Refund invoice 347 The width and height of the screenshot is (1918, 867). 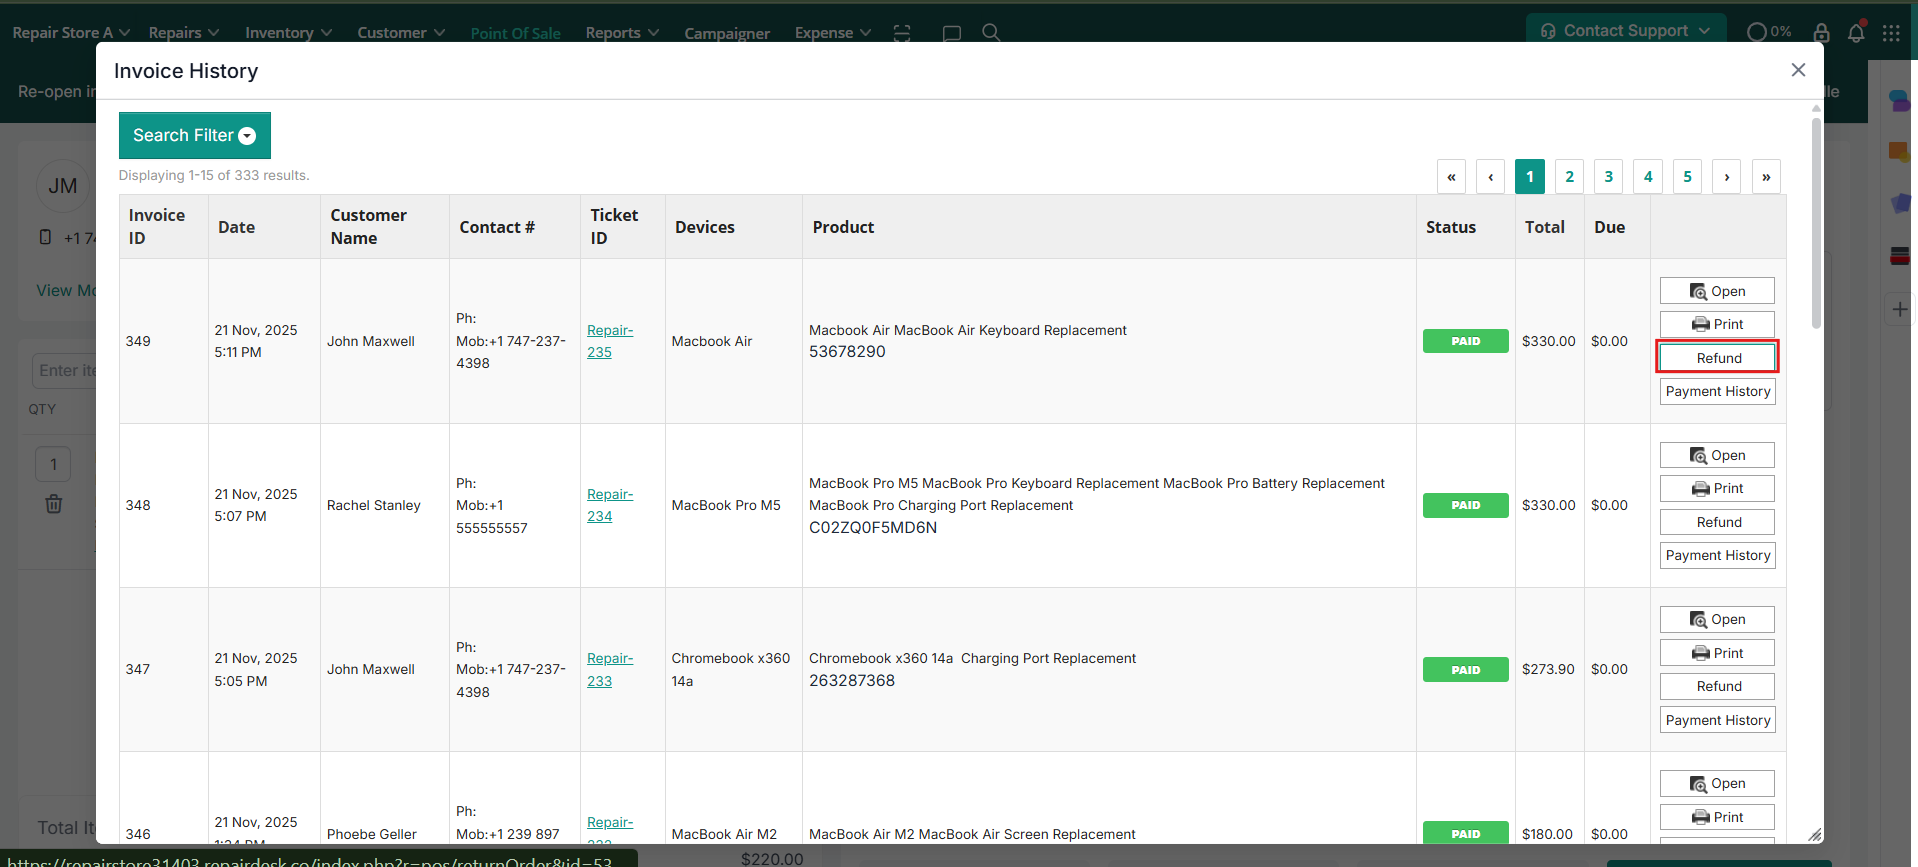pos(1717,686)
